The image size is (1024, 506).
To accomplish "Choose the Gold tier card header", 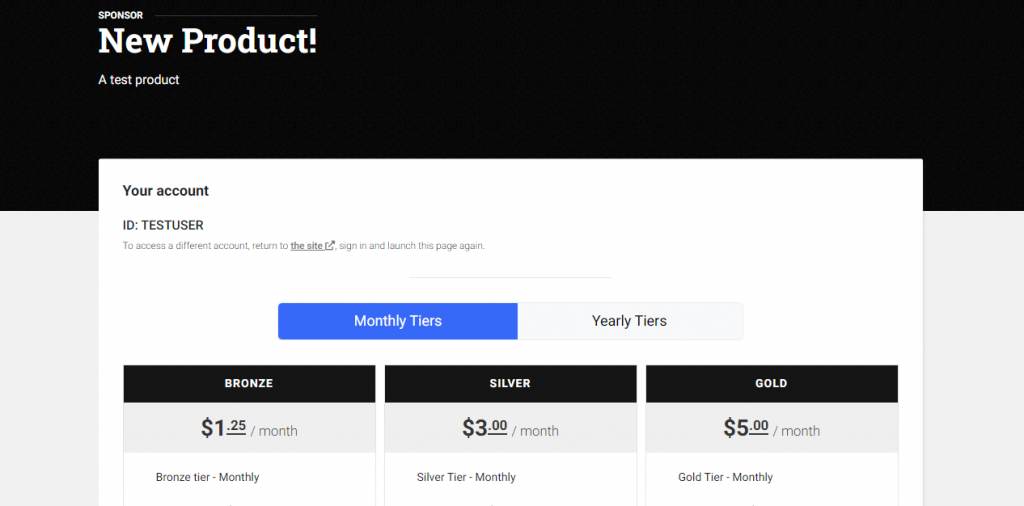I will coord(772,383).
